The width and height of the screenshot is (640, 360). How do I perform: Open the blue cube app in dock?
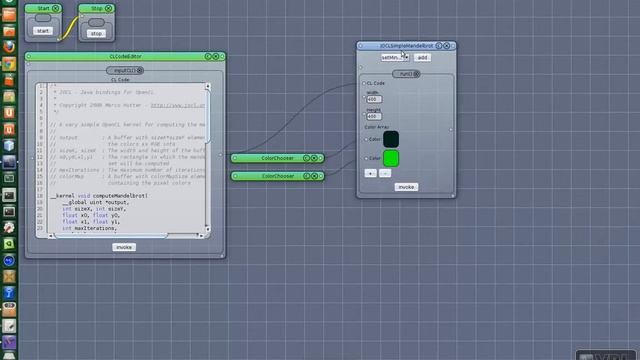pos(9,146)
